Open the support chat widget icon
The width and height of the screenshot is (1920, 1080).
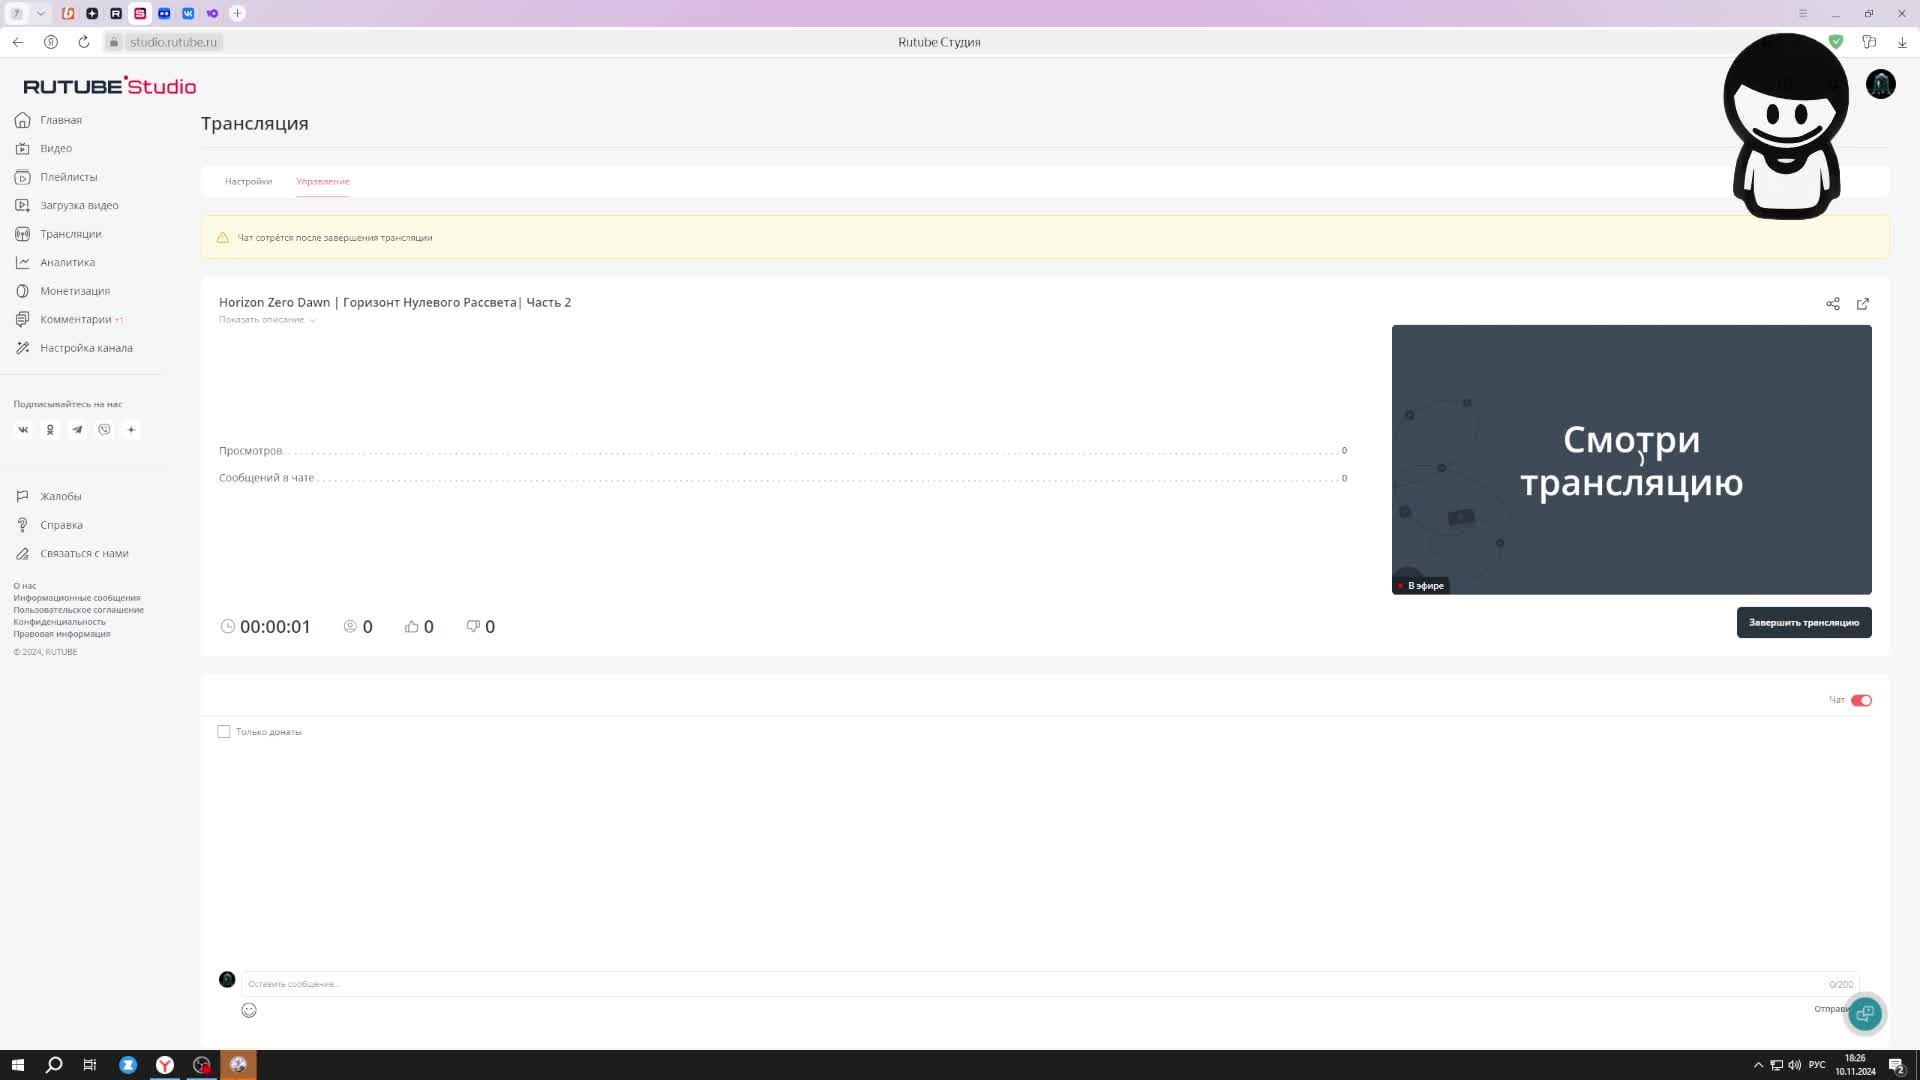coord(1864,1013)
